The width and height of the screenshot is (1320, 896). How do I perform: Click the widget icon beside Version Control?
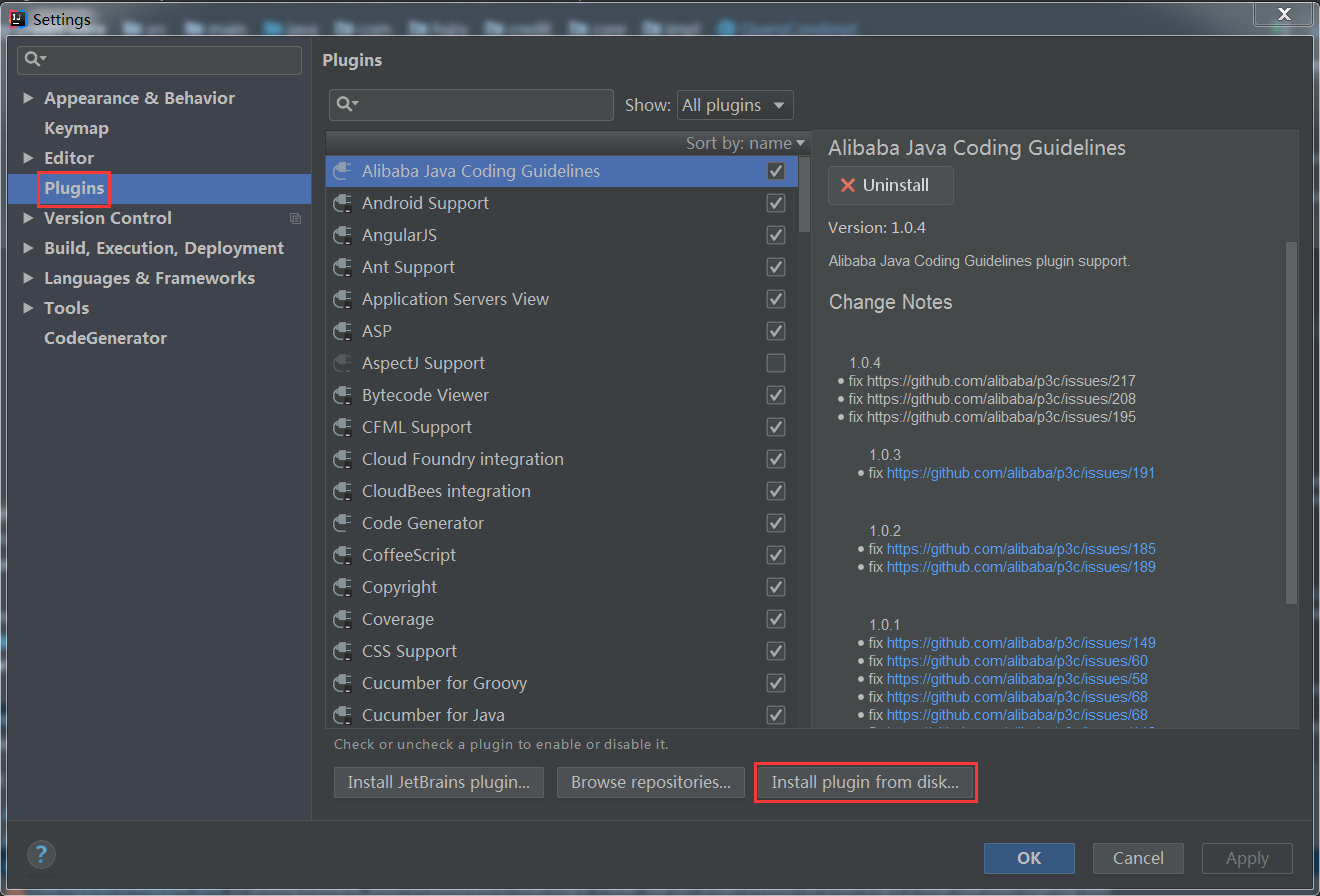tap(295, 217)
